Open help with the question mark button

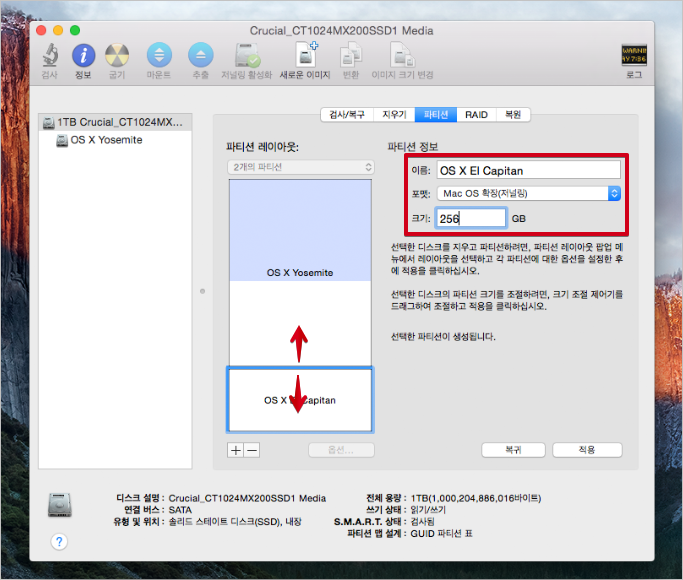click(x=59, y=542)
